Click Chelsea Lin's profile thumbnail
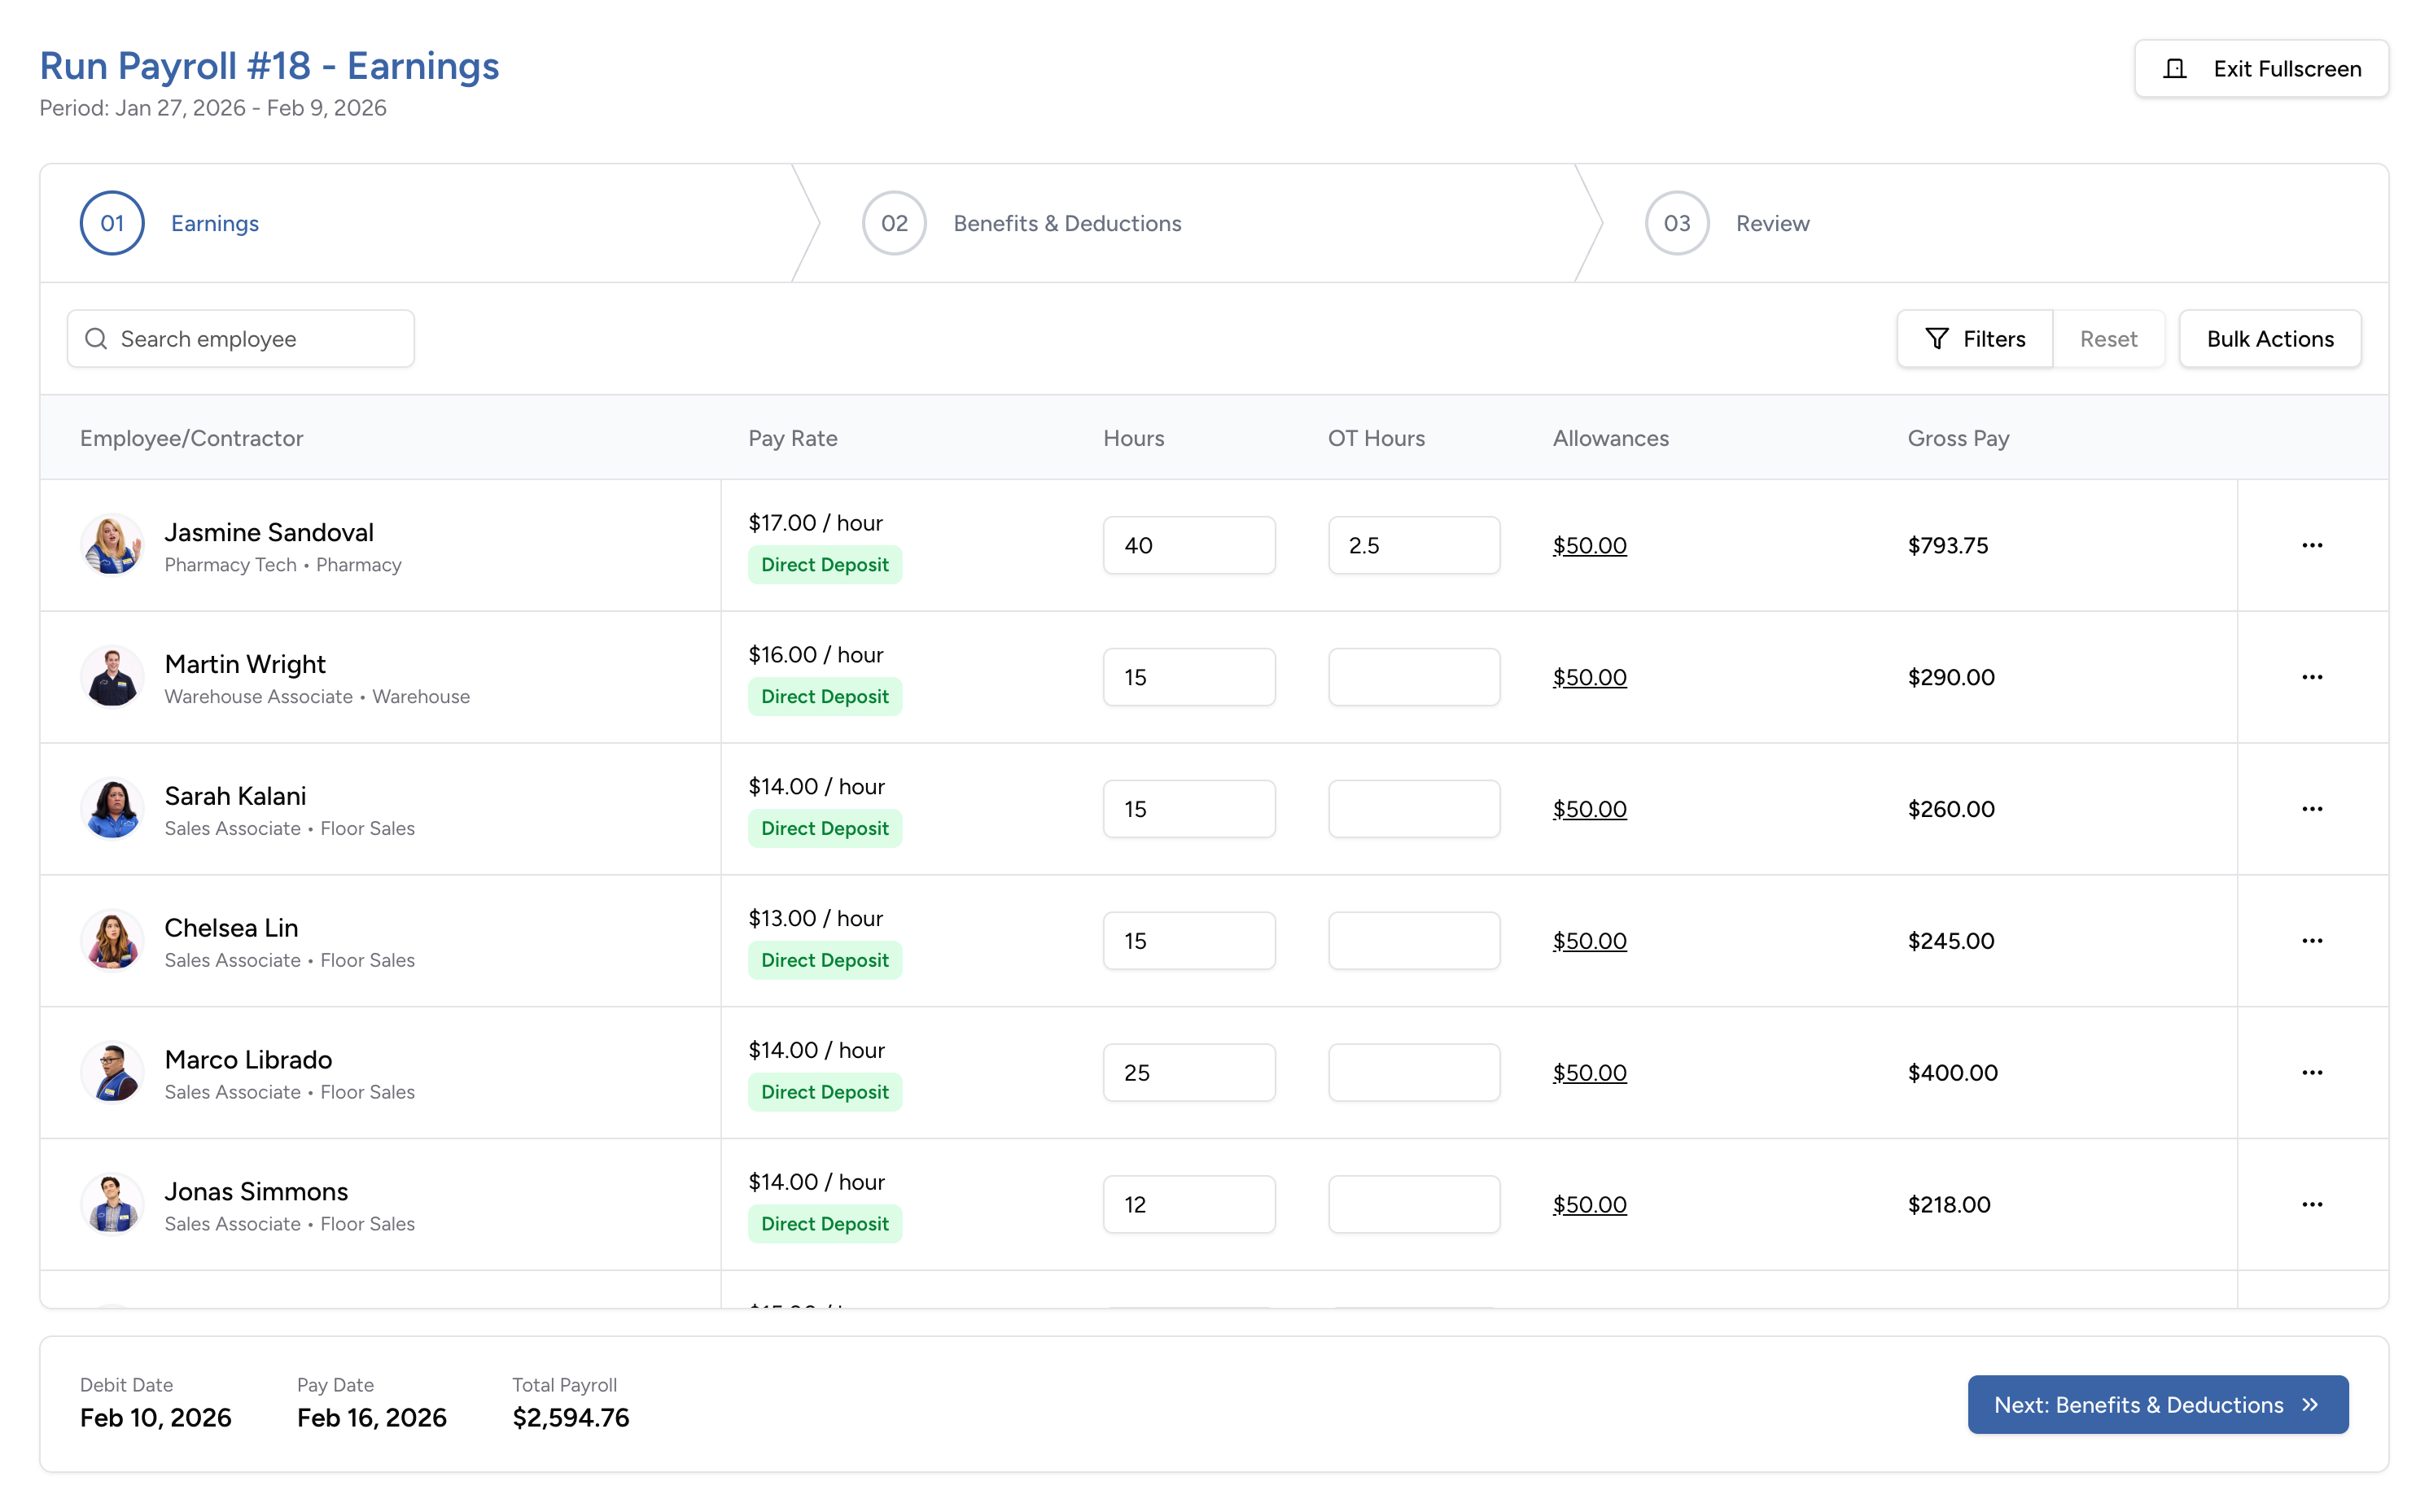Screen dimensions: 2429x1512 [x=112, y=940]
